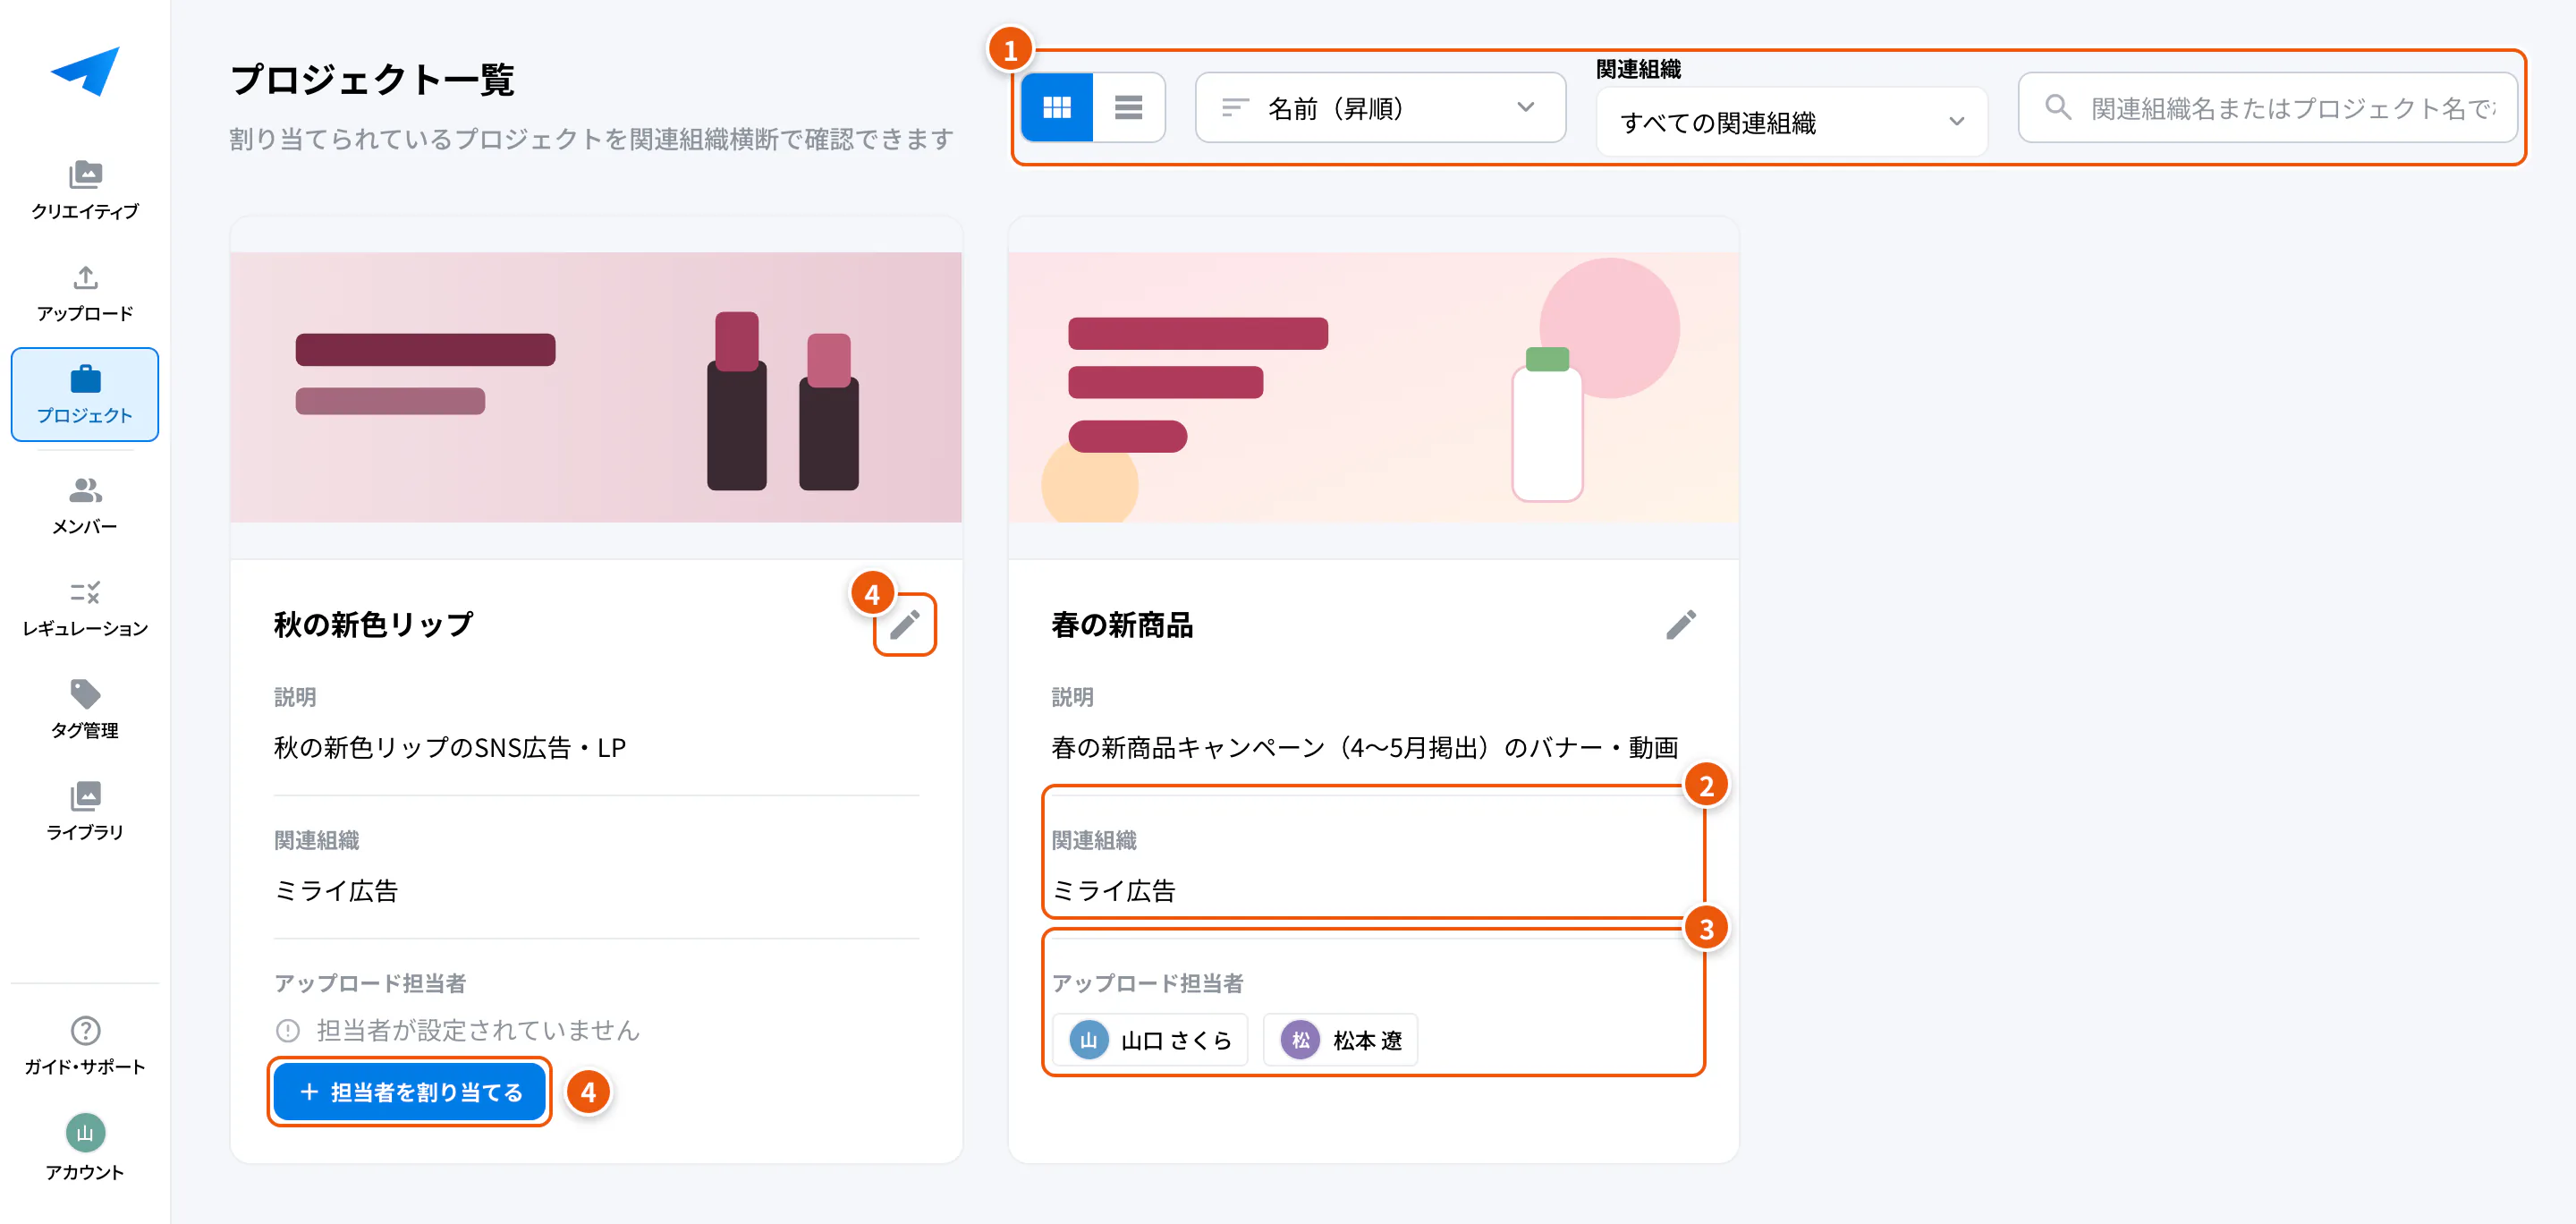Click the 担当者を割り当てる button
2576x1224 pixels.
(x=410, y=1092)
